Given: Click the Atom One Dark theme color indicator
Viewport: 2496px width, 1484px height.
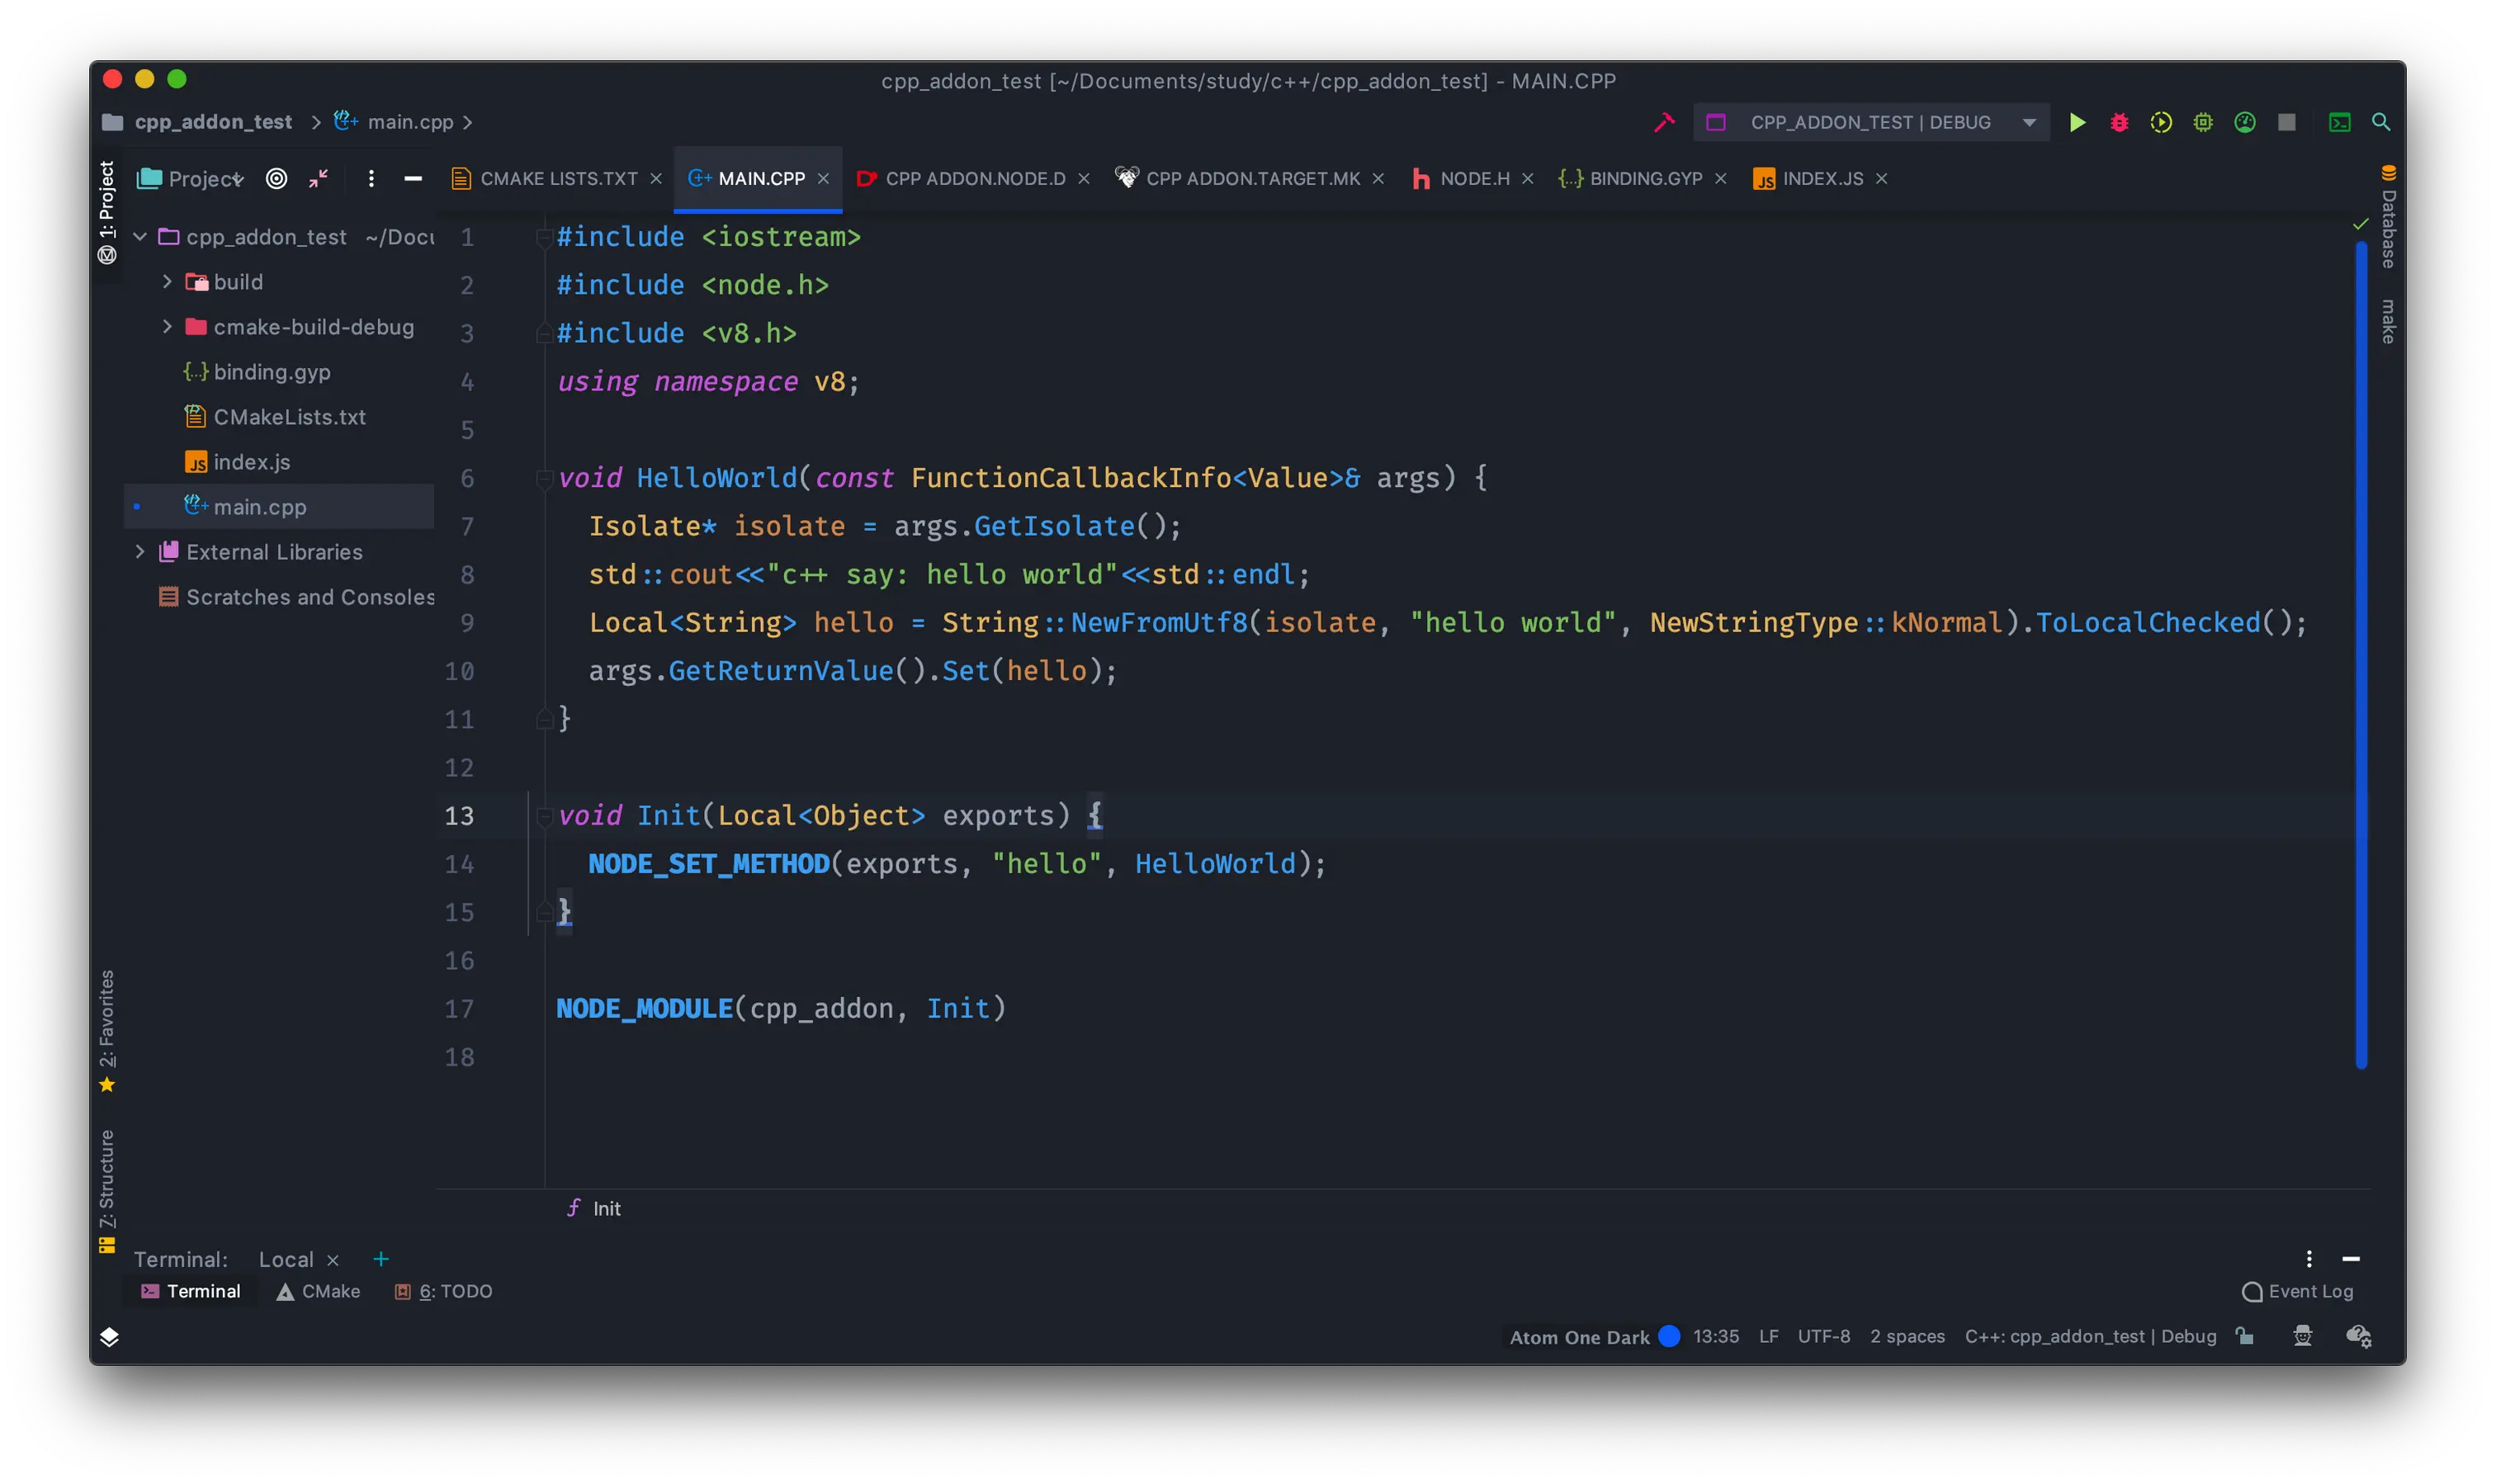Looking at the screenshot, I should click(1670, 1337).
